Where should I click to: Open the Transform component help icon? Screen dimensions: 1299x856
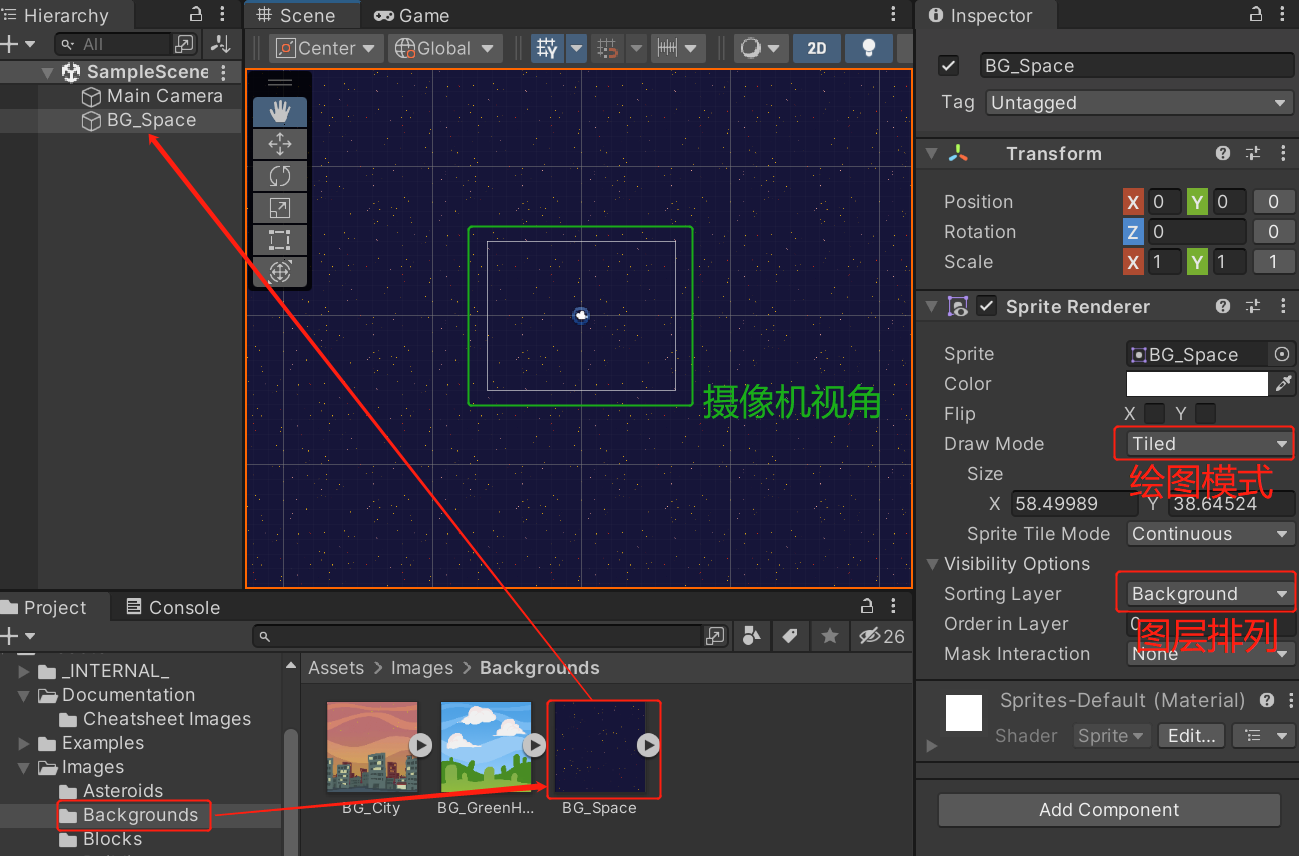coord(1223,153)
